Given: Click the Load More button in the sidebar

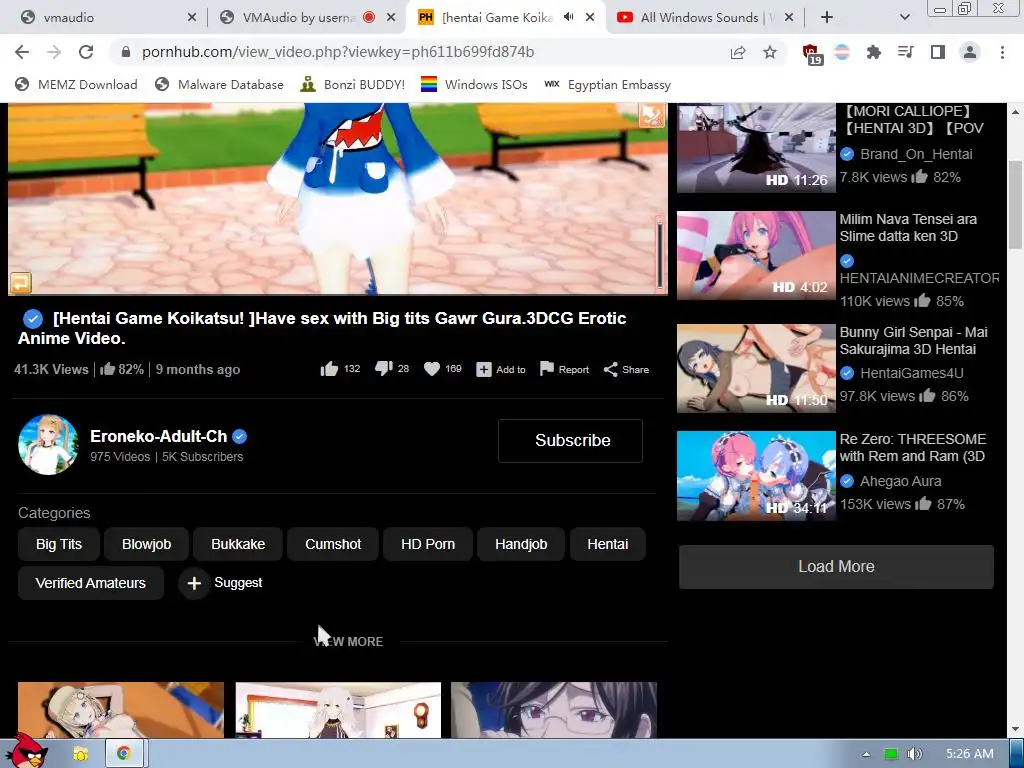Looking at the screenshot, I should click(x=836, y=567).
